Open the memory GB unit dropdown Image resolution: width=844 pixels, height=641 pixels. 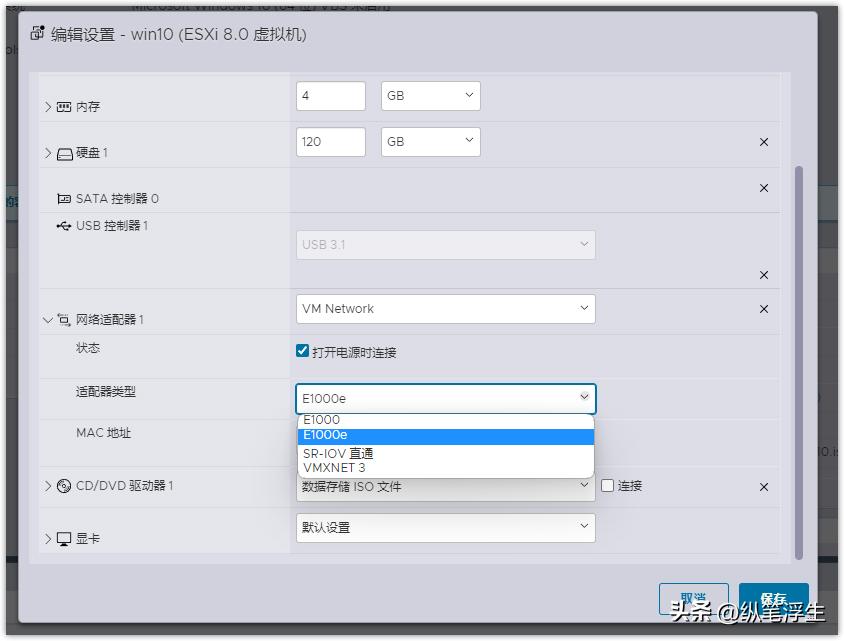431,96
